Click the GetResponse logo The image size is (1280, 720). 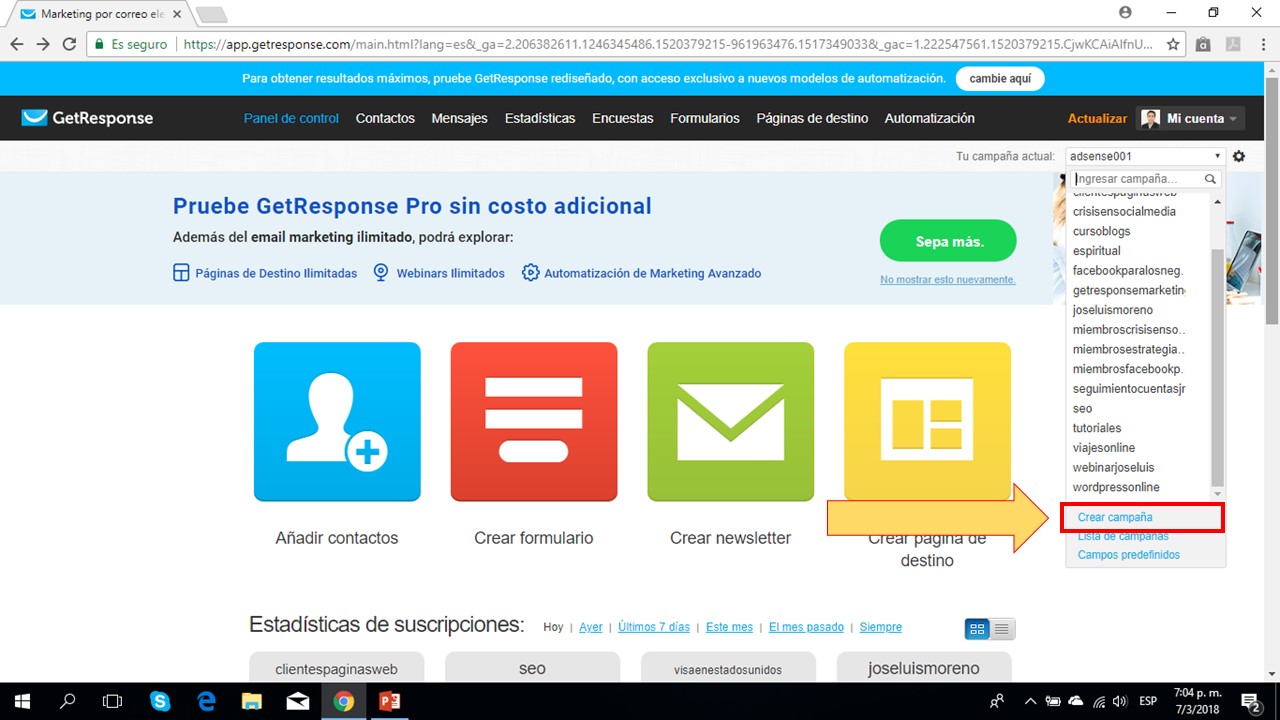[x=87, y=118]
